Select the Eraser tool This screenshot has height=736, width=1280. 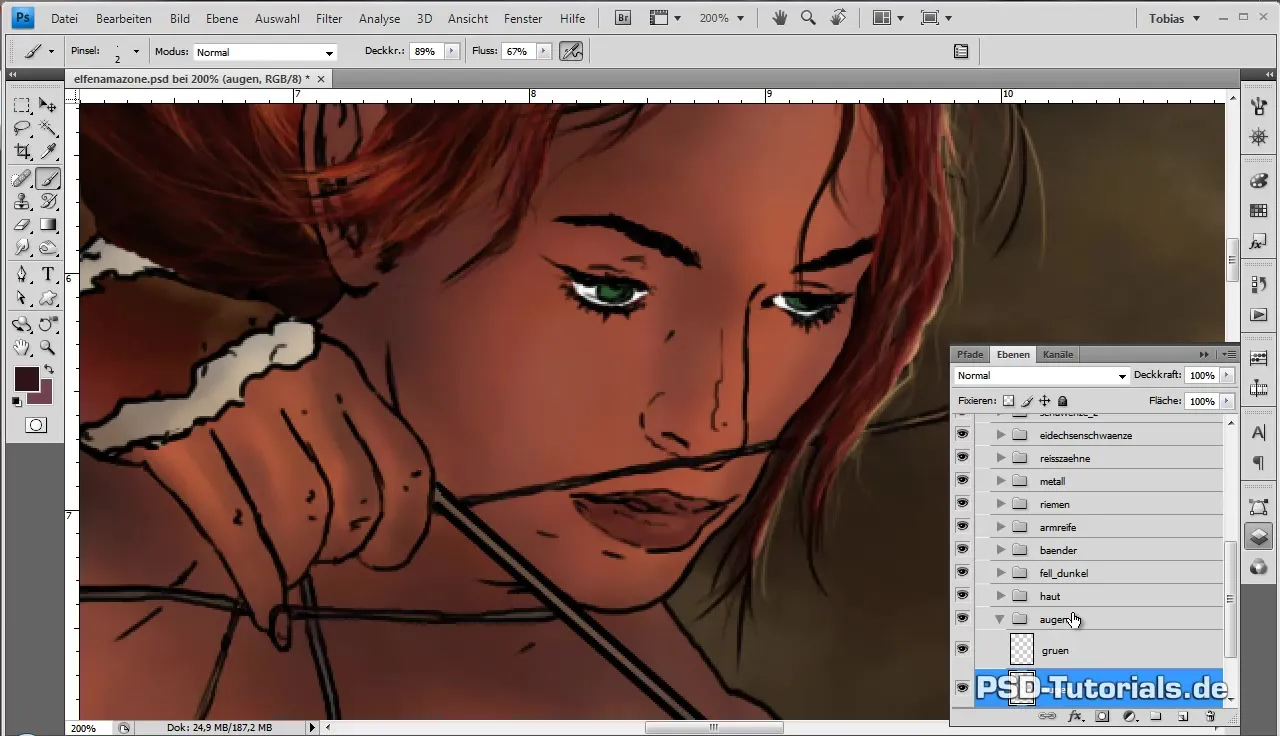(22, 225)
